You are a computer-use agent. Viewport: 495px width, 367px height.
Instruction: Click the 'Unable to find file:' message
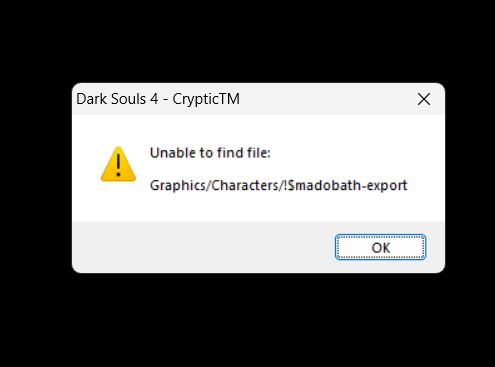point(210,153)
